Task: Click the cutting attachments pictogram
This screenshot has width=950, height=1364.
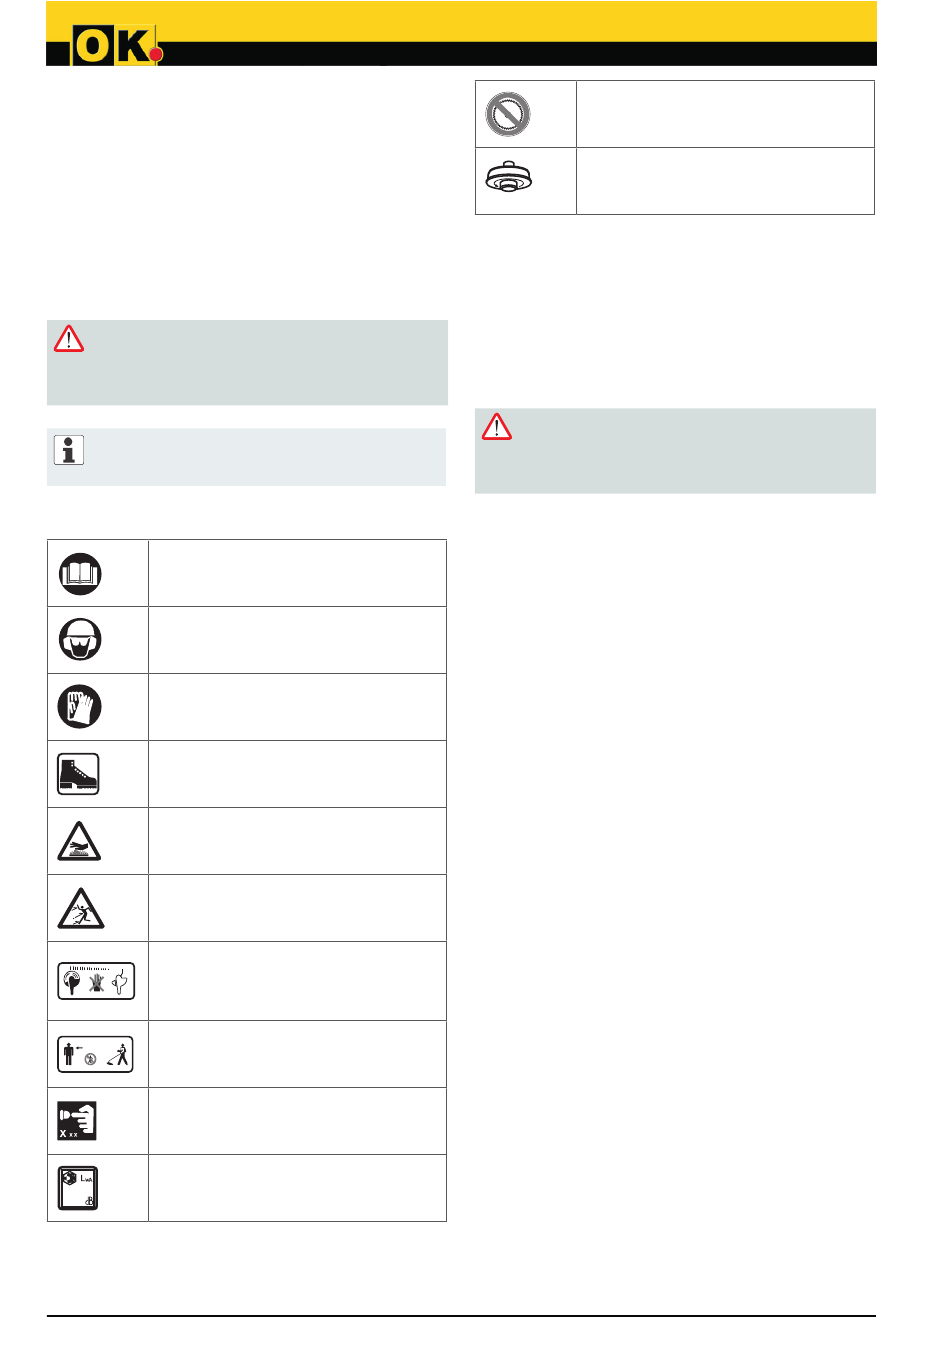Action: [96, 981]
